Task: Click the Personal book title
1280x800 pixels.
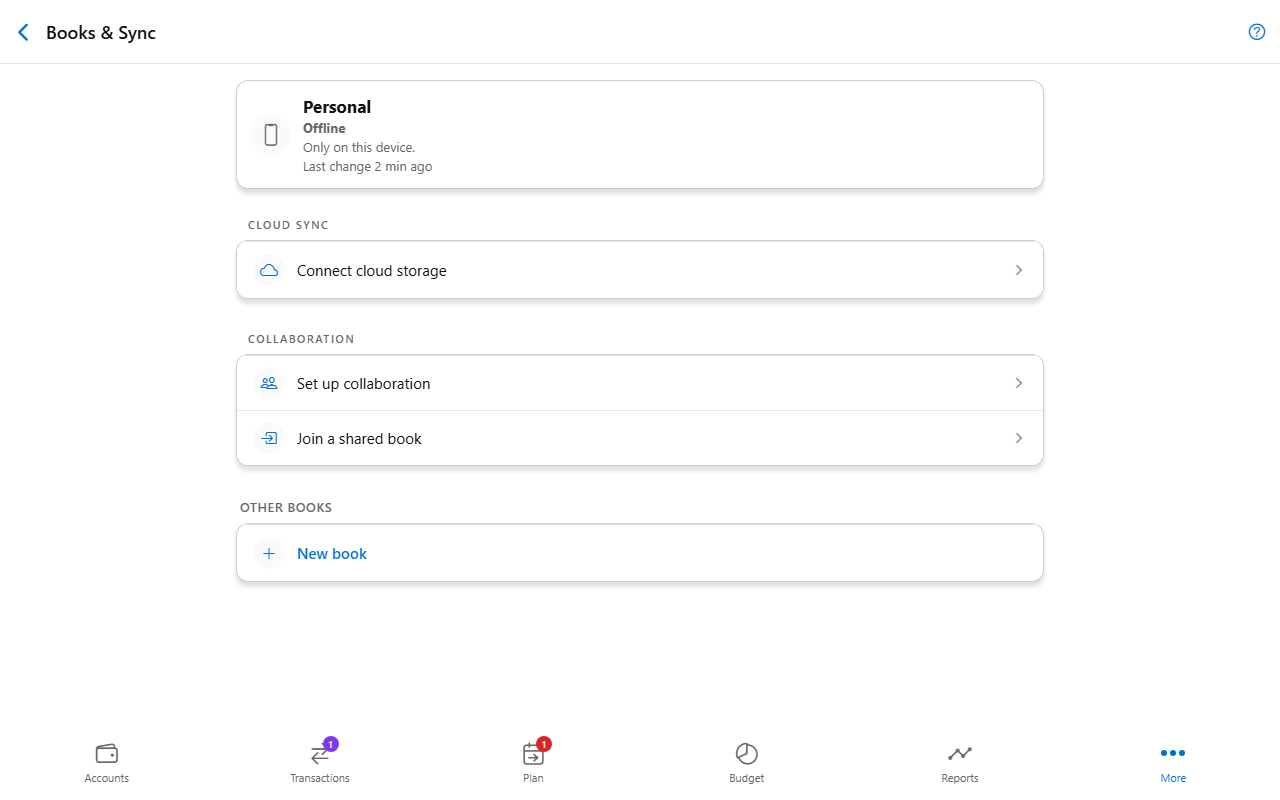Action: click(337, 107)
